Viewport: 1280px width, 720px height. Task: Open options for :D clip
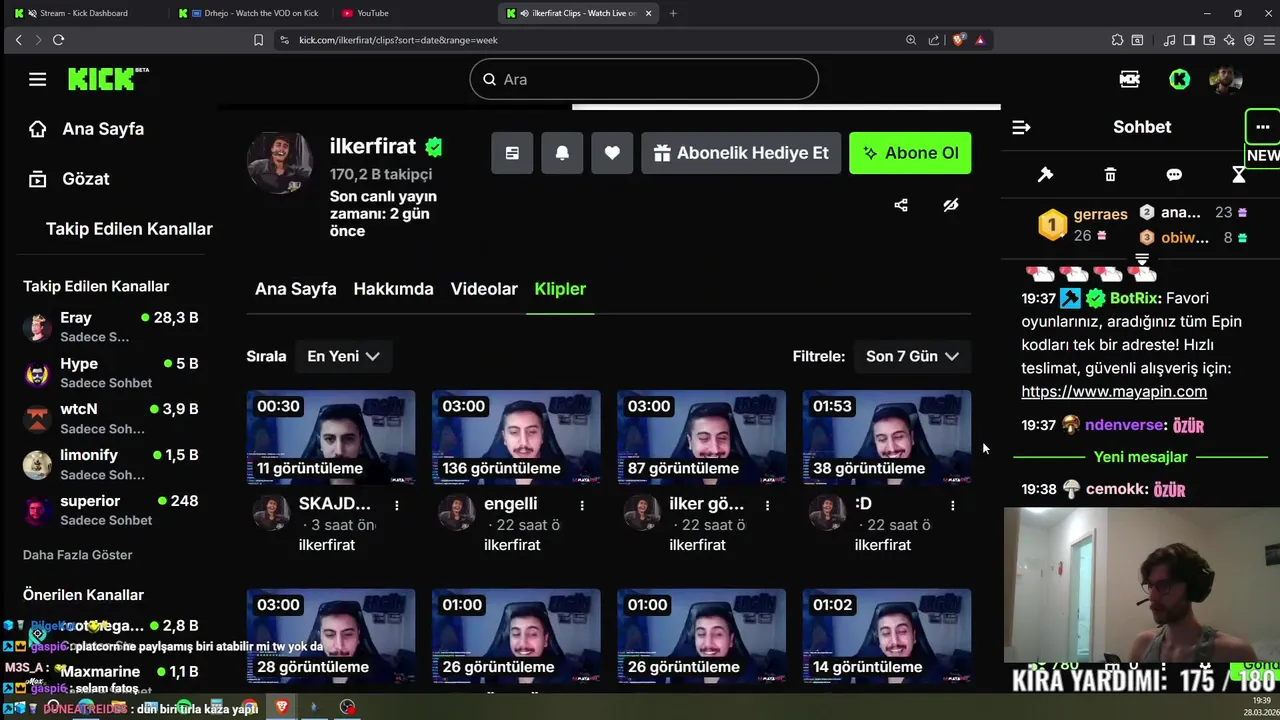(953, 506)
